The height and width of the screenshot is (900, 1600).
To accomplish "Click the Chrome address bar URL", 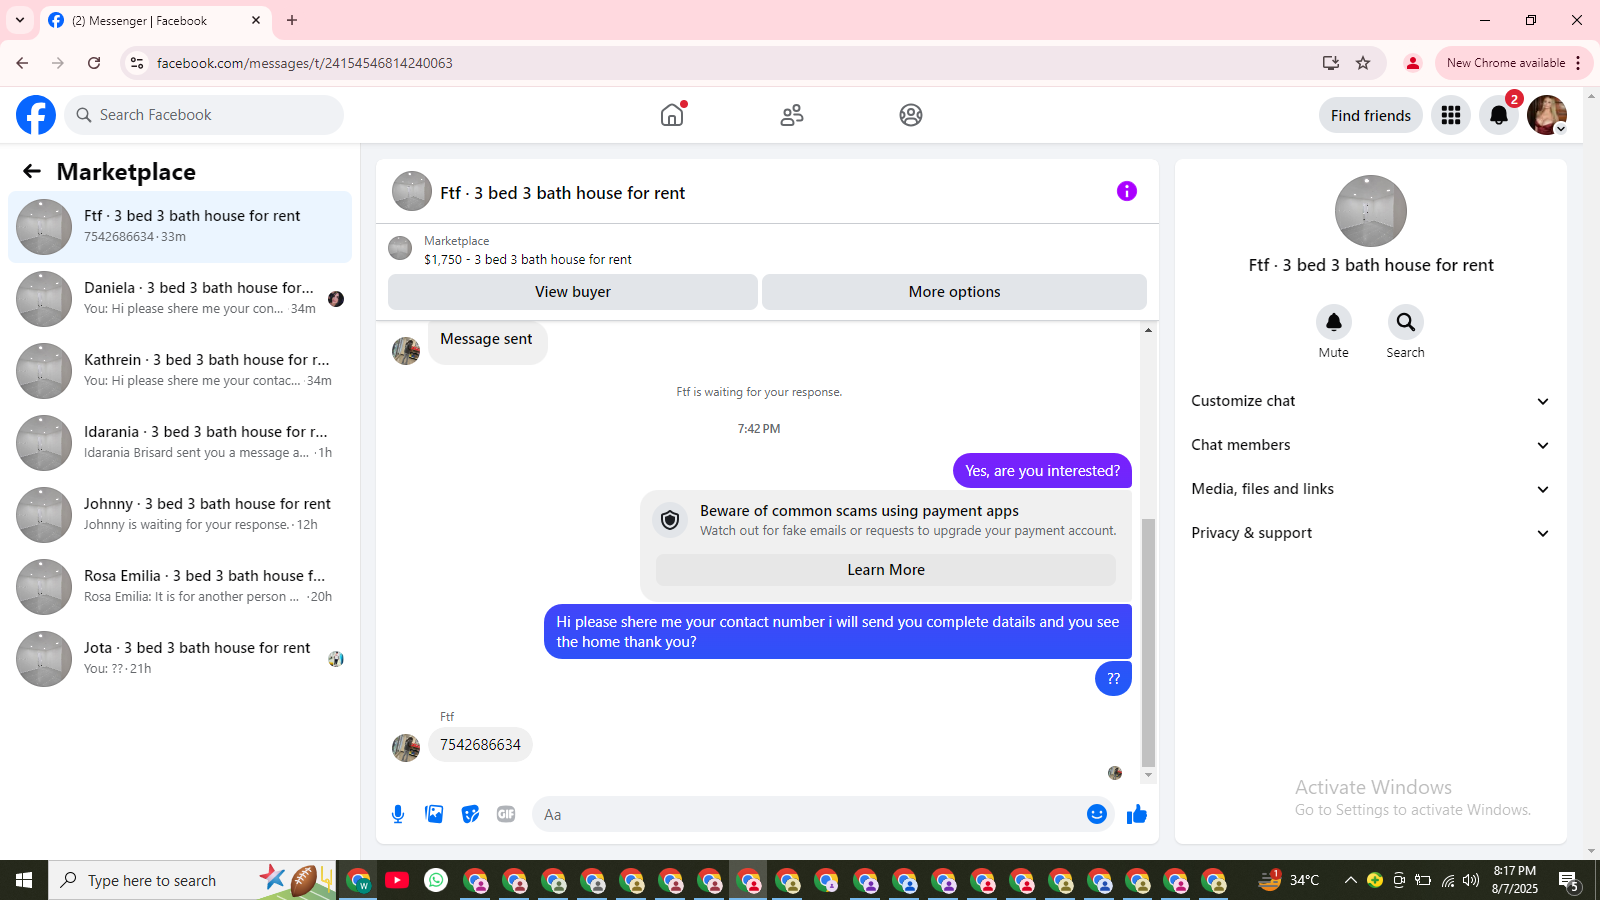I will tap(305, 63).
